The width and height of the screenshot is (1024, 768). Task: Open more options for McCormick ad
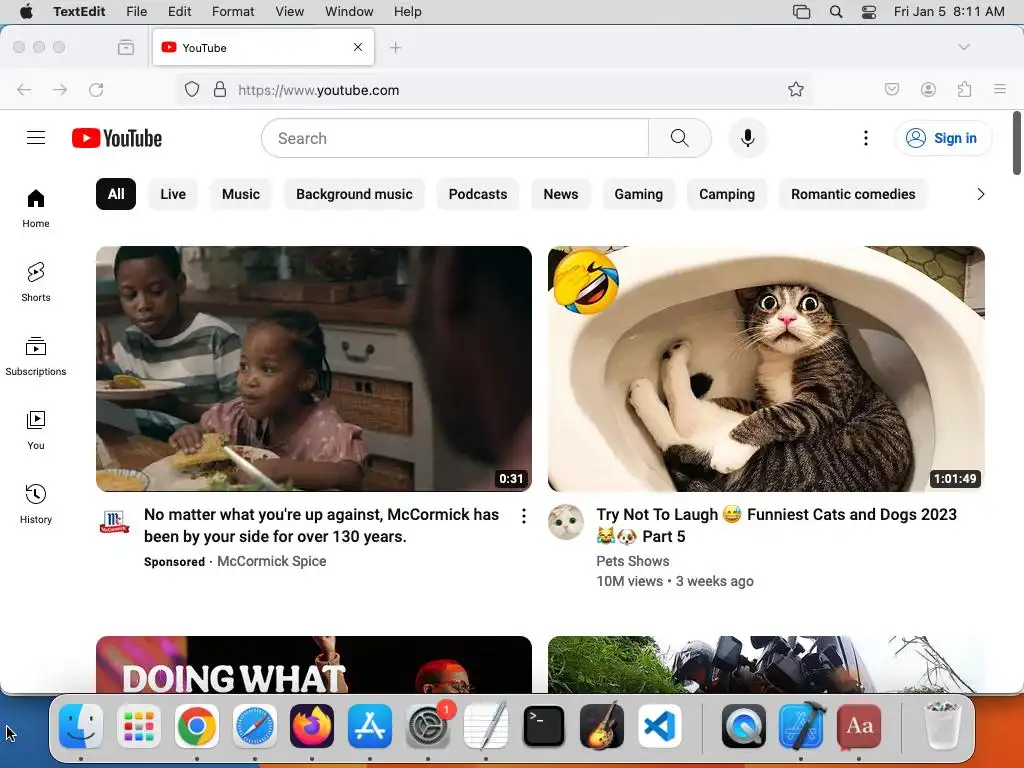(524, 517)
